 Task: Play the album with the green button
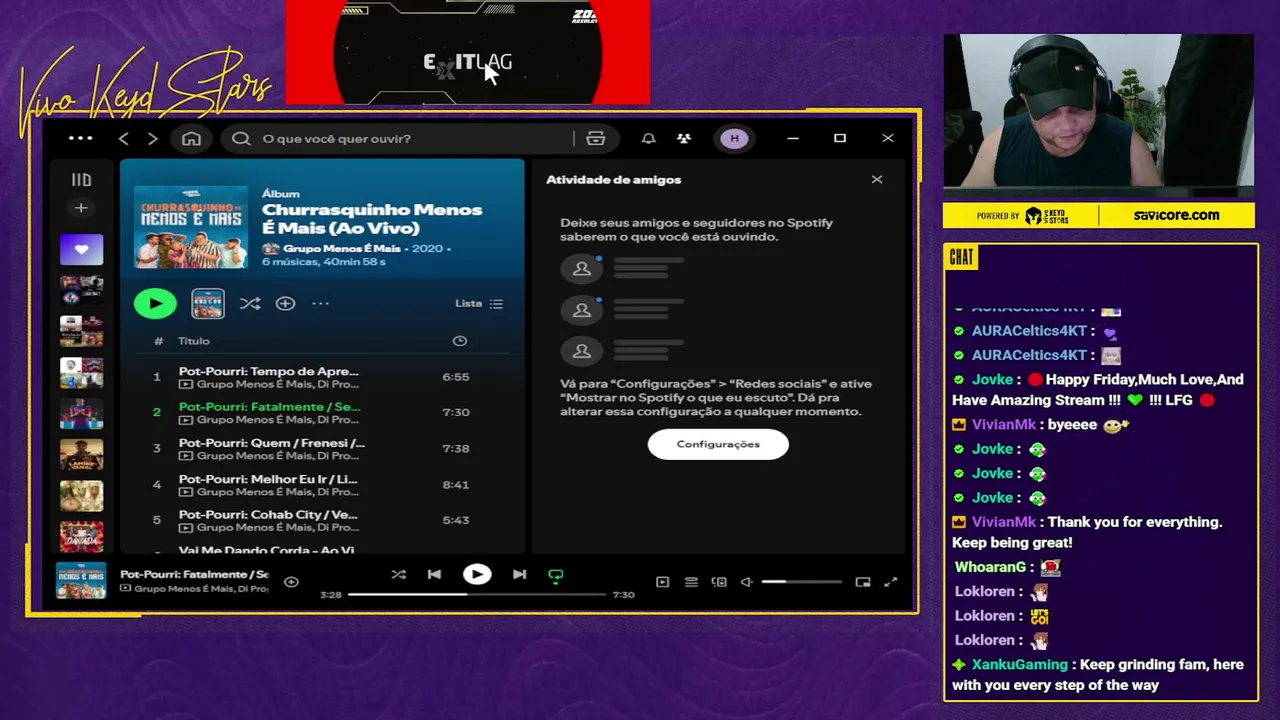(155, 303)
